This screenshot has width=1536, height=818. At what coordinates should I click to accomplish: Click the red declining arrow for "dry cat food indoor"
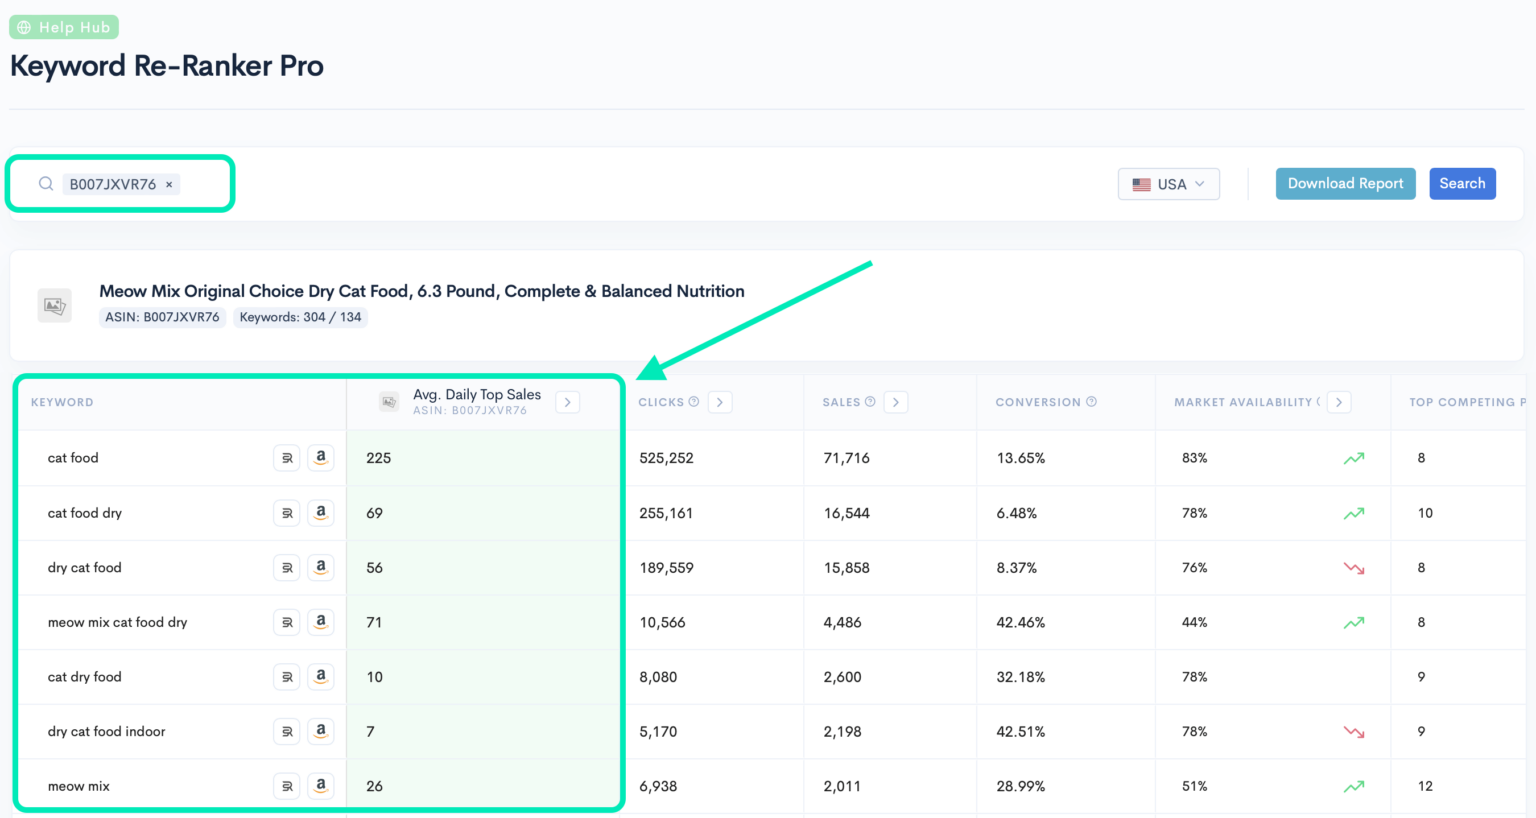pyautogui.click(x=1354, y=731)
